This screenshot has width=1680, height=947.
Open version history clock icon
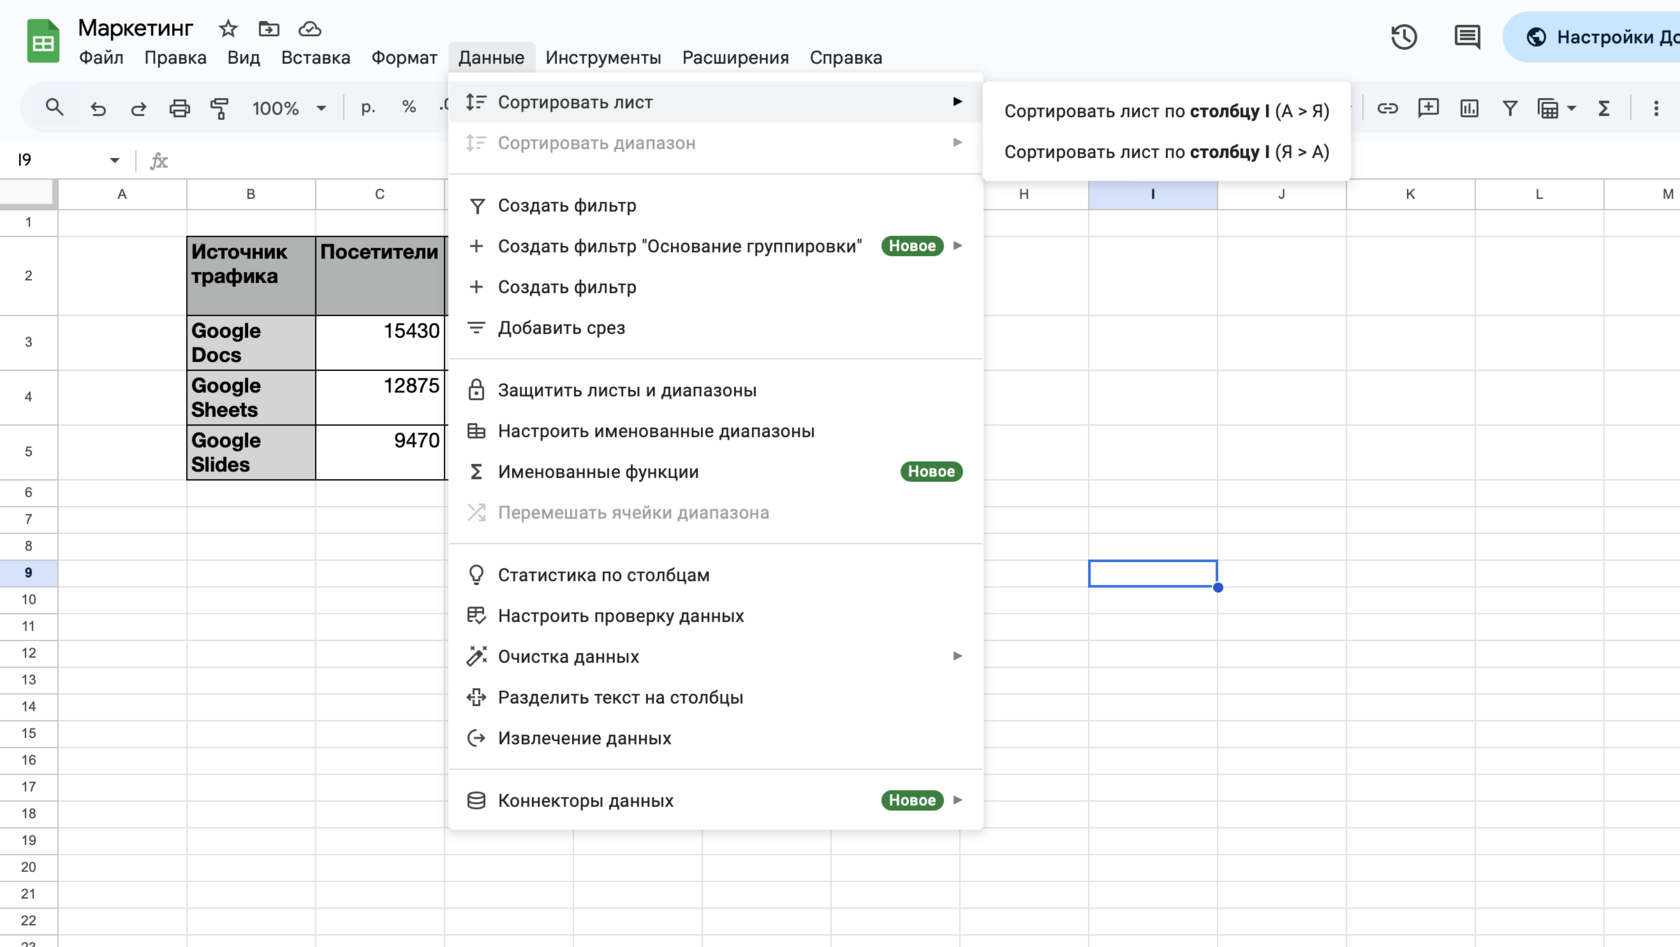click(1404, 38)
